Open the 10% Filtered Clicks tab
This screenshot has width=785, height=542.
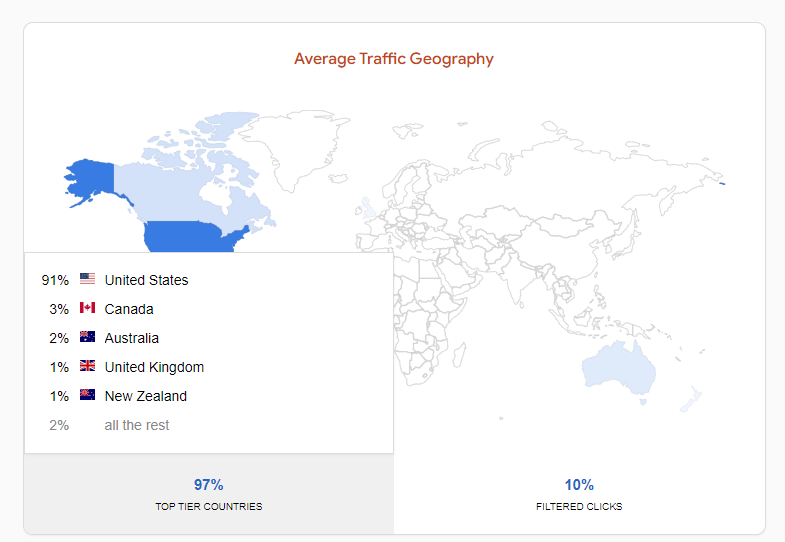[x=579, y=494]
